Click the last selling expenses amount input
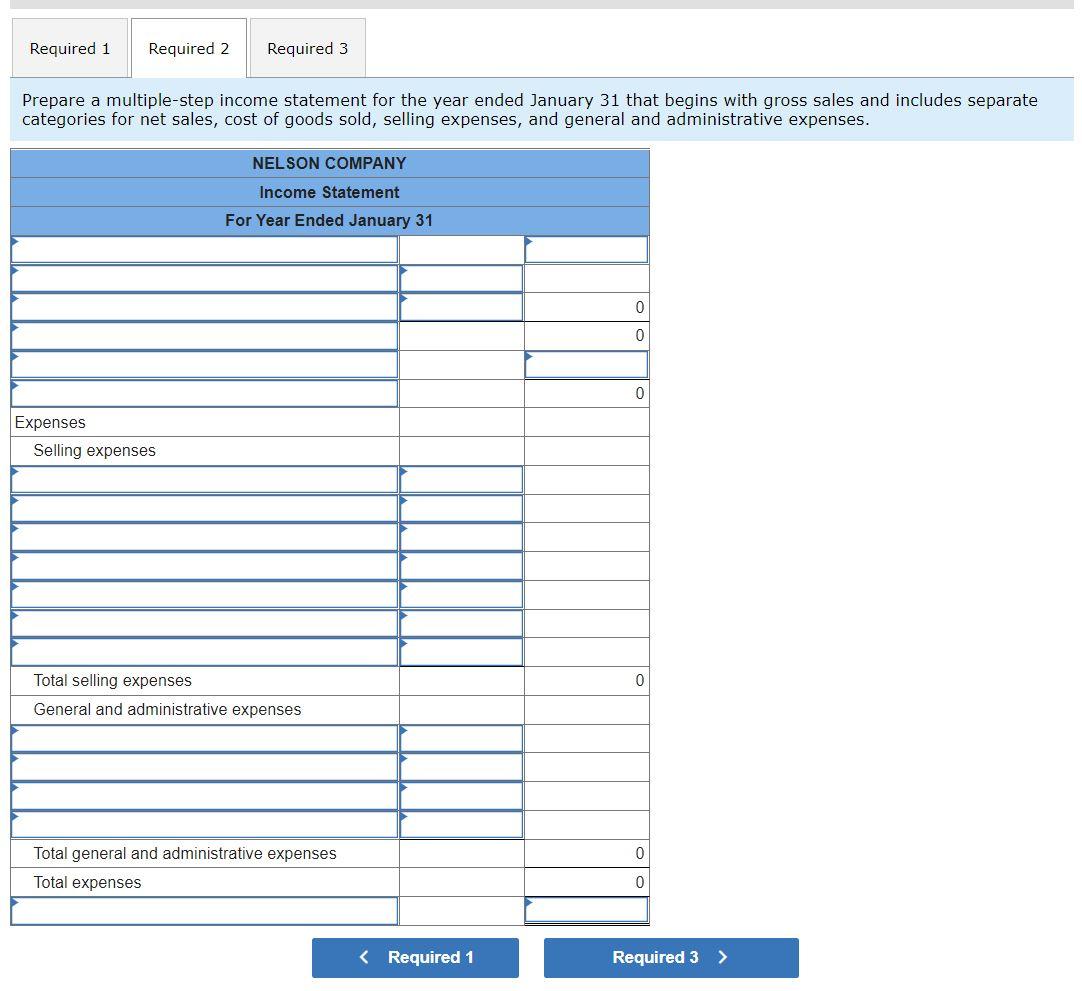 coord(460,651)
